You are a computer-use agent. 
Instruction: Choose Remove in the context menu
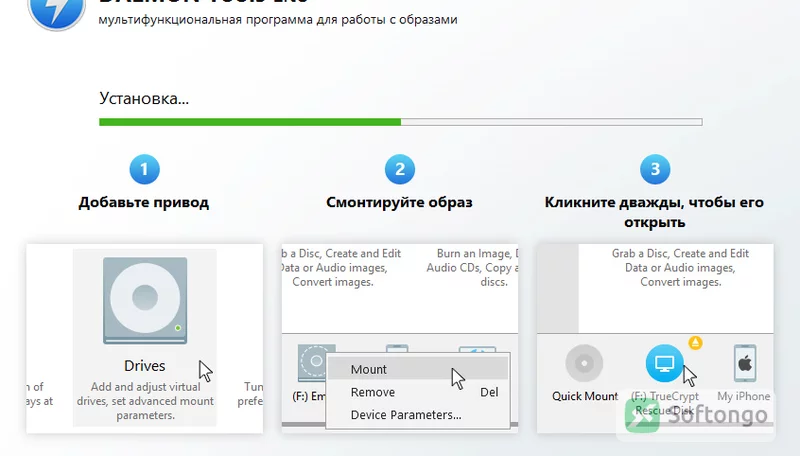click(x=417, y=392)
